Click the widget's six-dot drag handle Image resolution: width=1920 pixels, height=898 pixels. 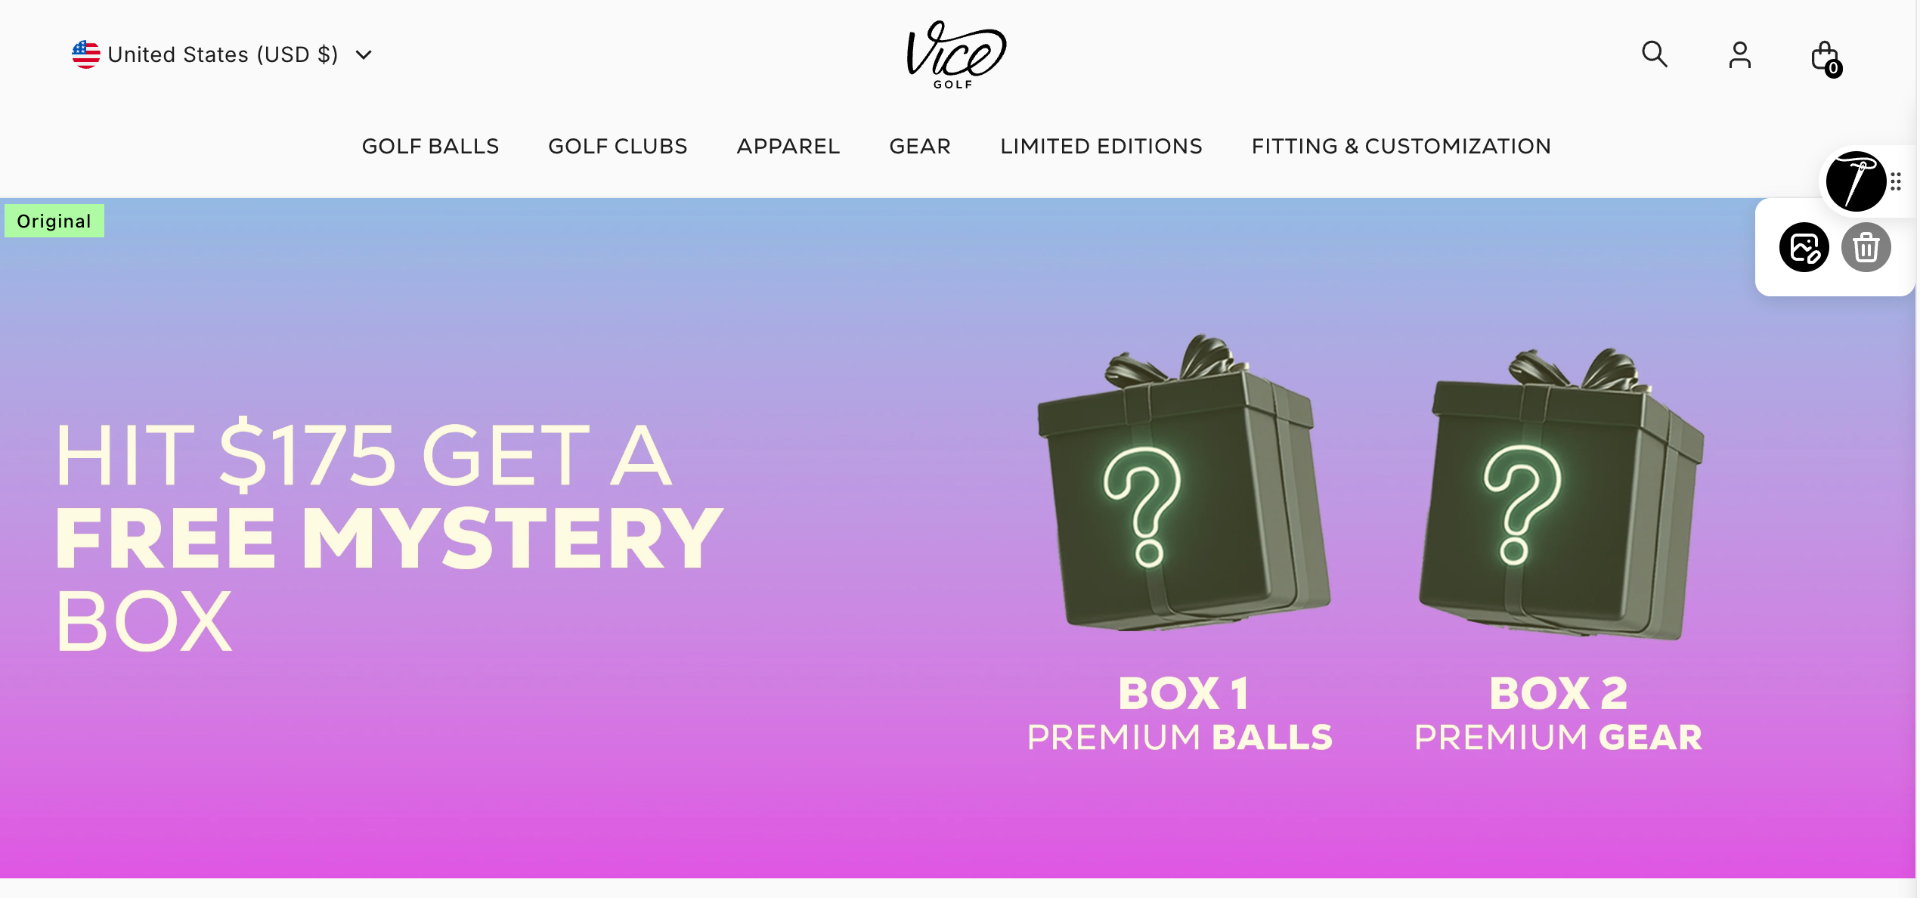(1896, 181)
